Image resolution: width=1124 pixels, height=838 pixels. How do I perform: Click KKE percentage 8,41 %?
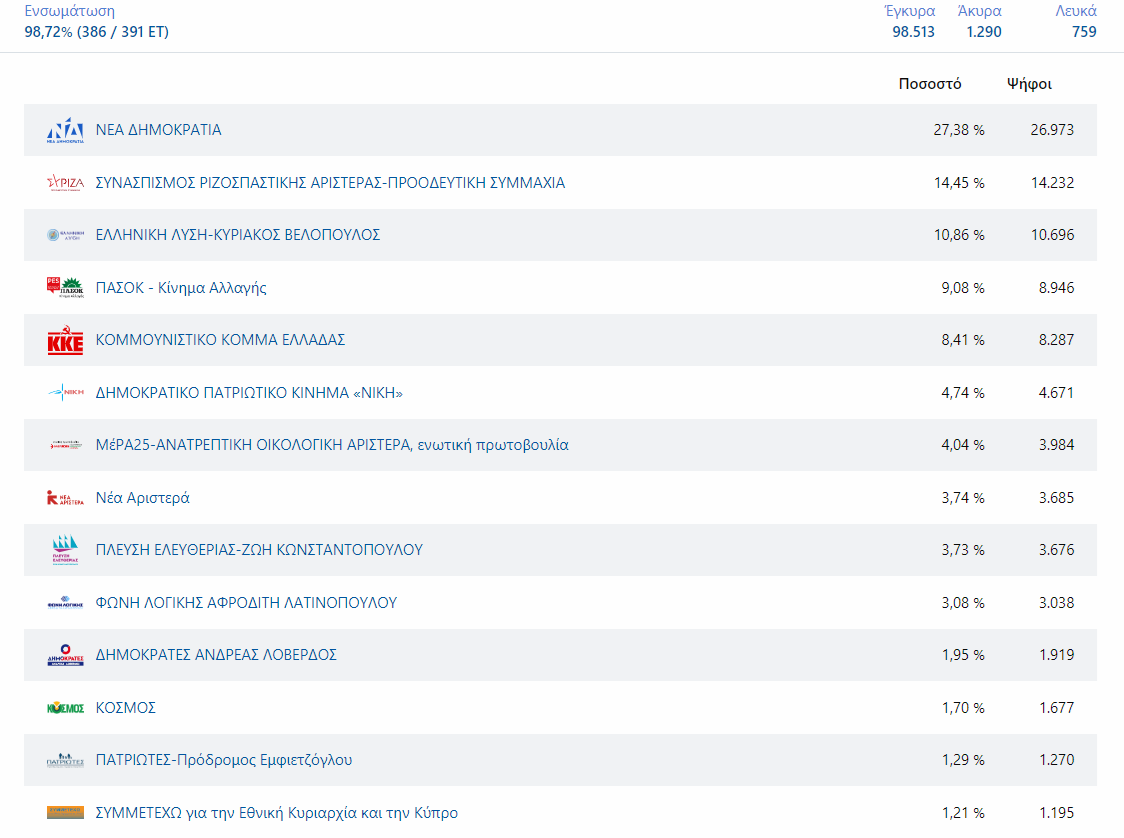(x=963, y=340)
